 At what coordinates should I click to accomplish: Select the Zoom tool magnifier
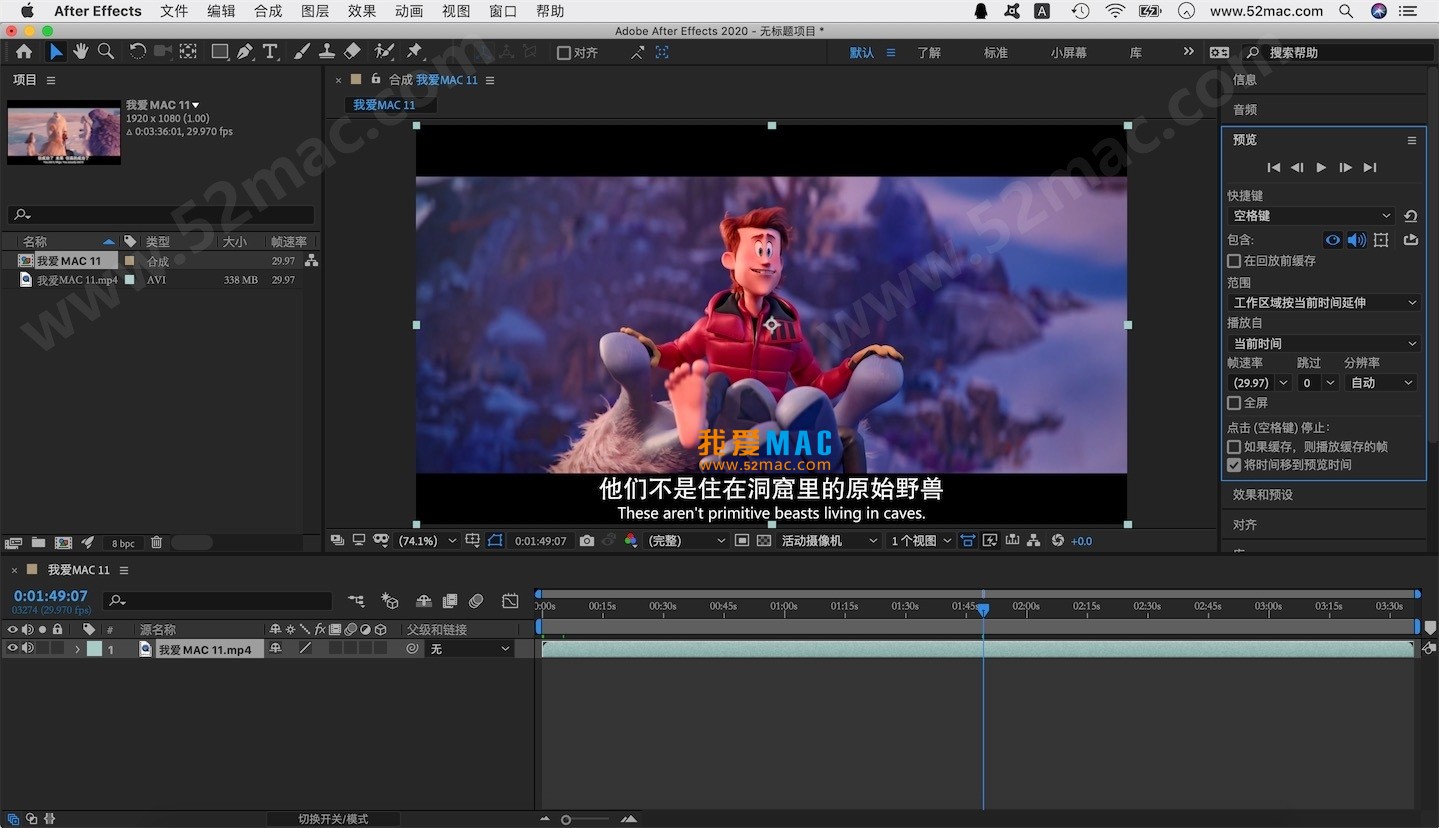pos(106,52)
